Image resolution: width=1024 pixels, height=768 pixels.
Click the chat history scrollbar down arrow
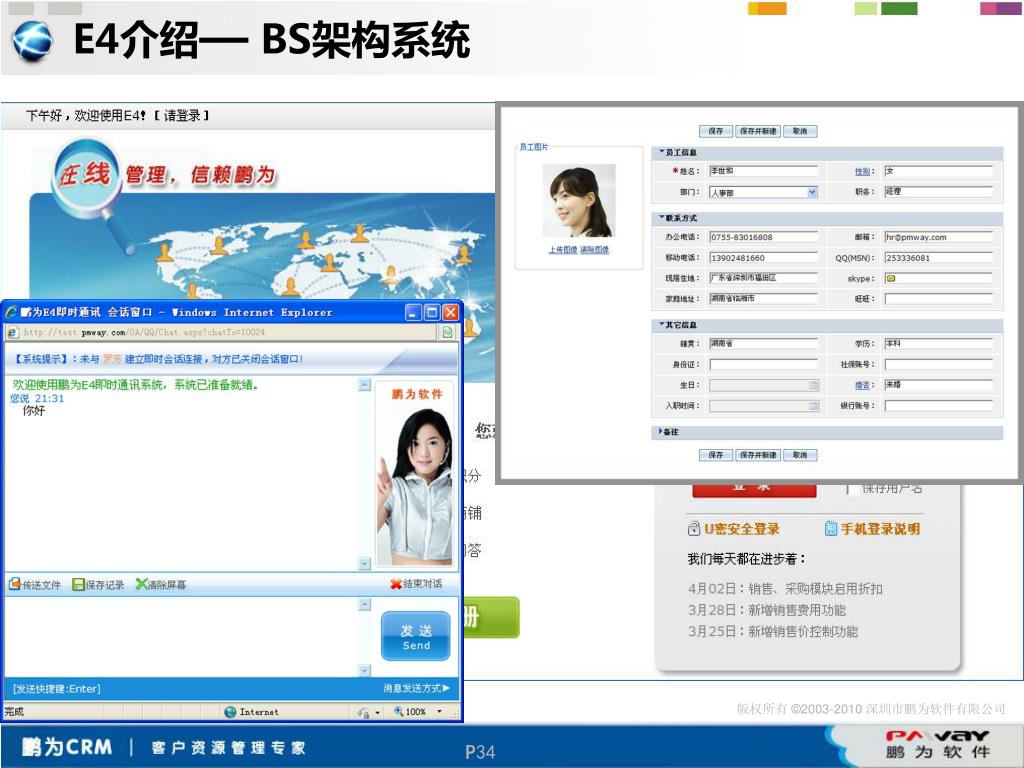click(365, 564)
